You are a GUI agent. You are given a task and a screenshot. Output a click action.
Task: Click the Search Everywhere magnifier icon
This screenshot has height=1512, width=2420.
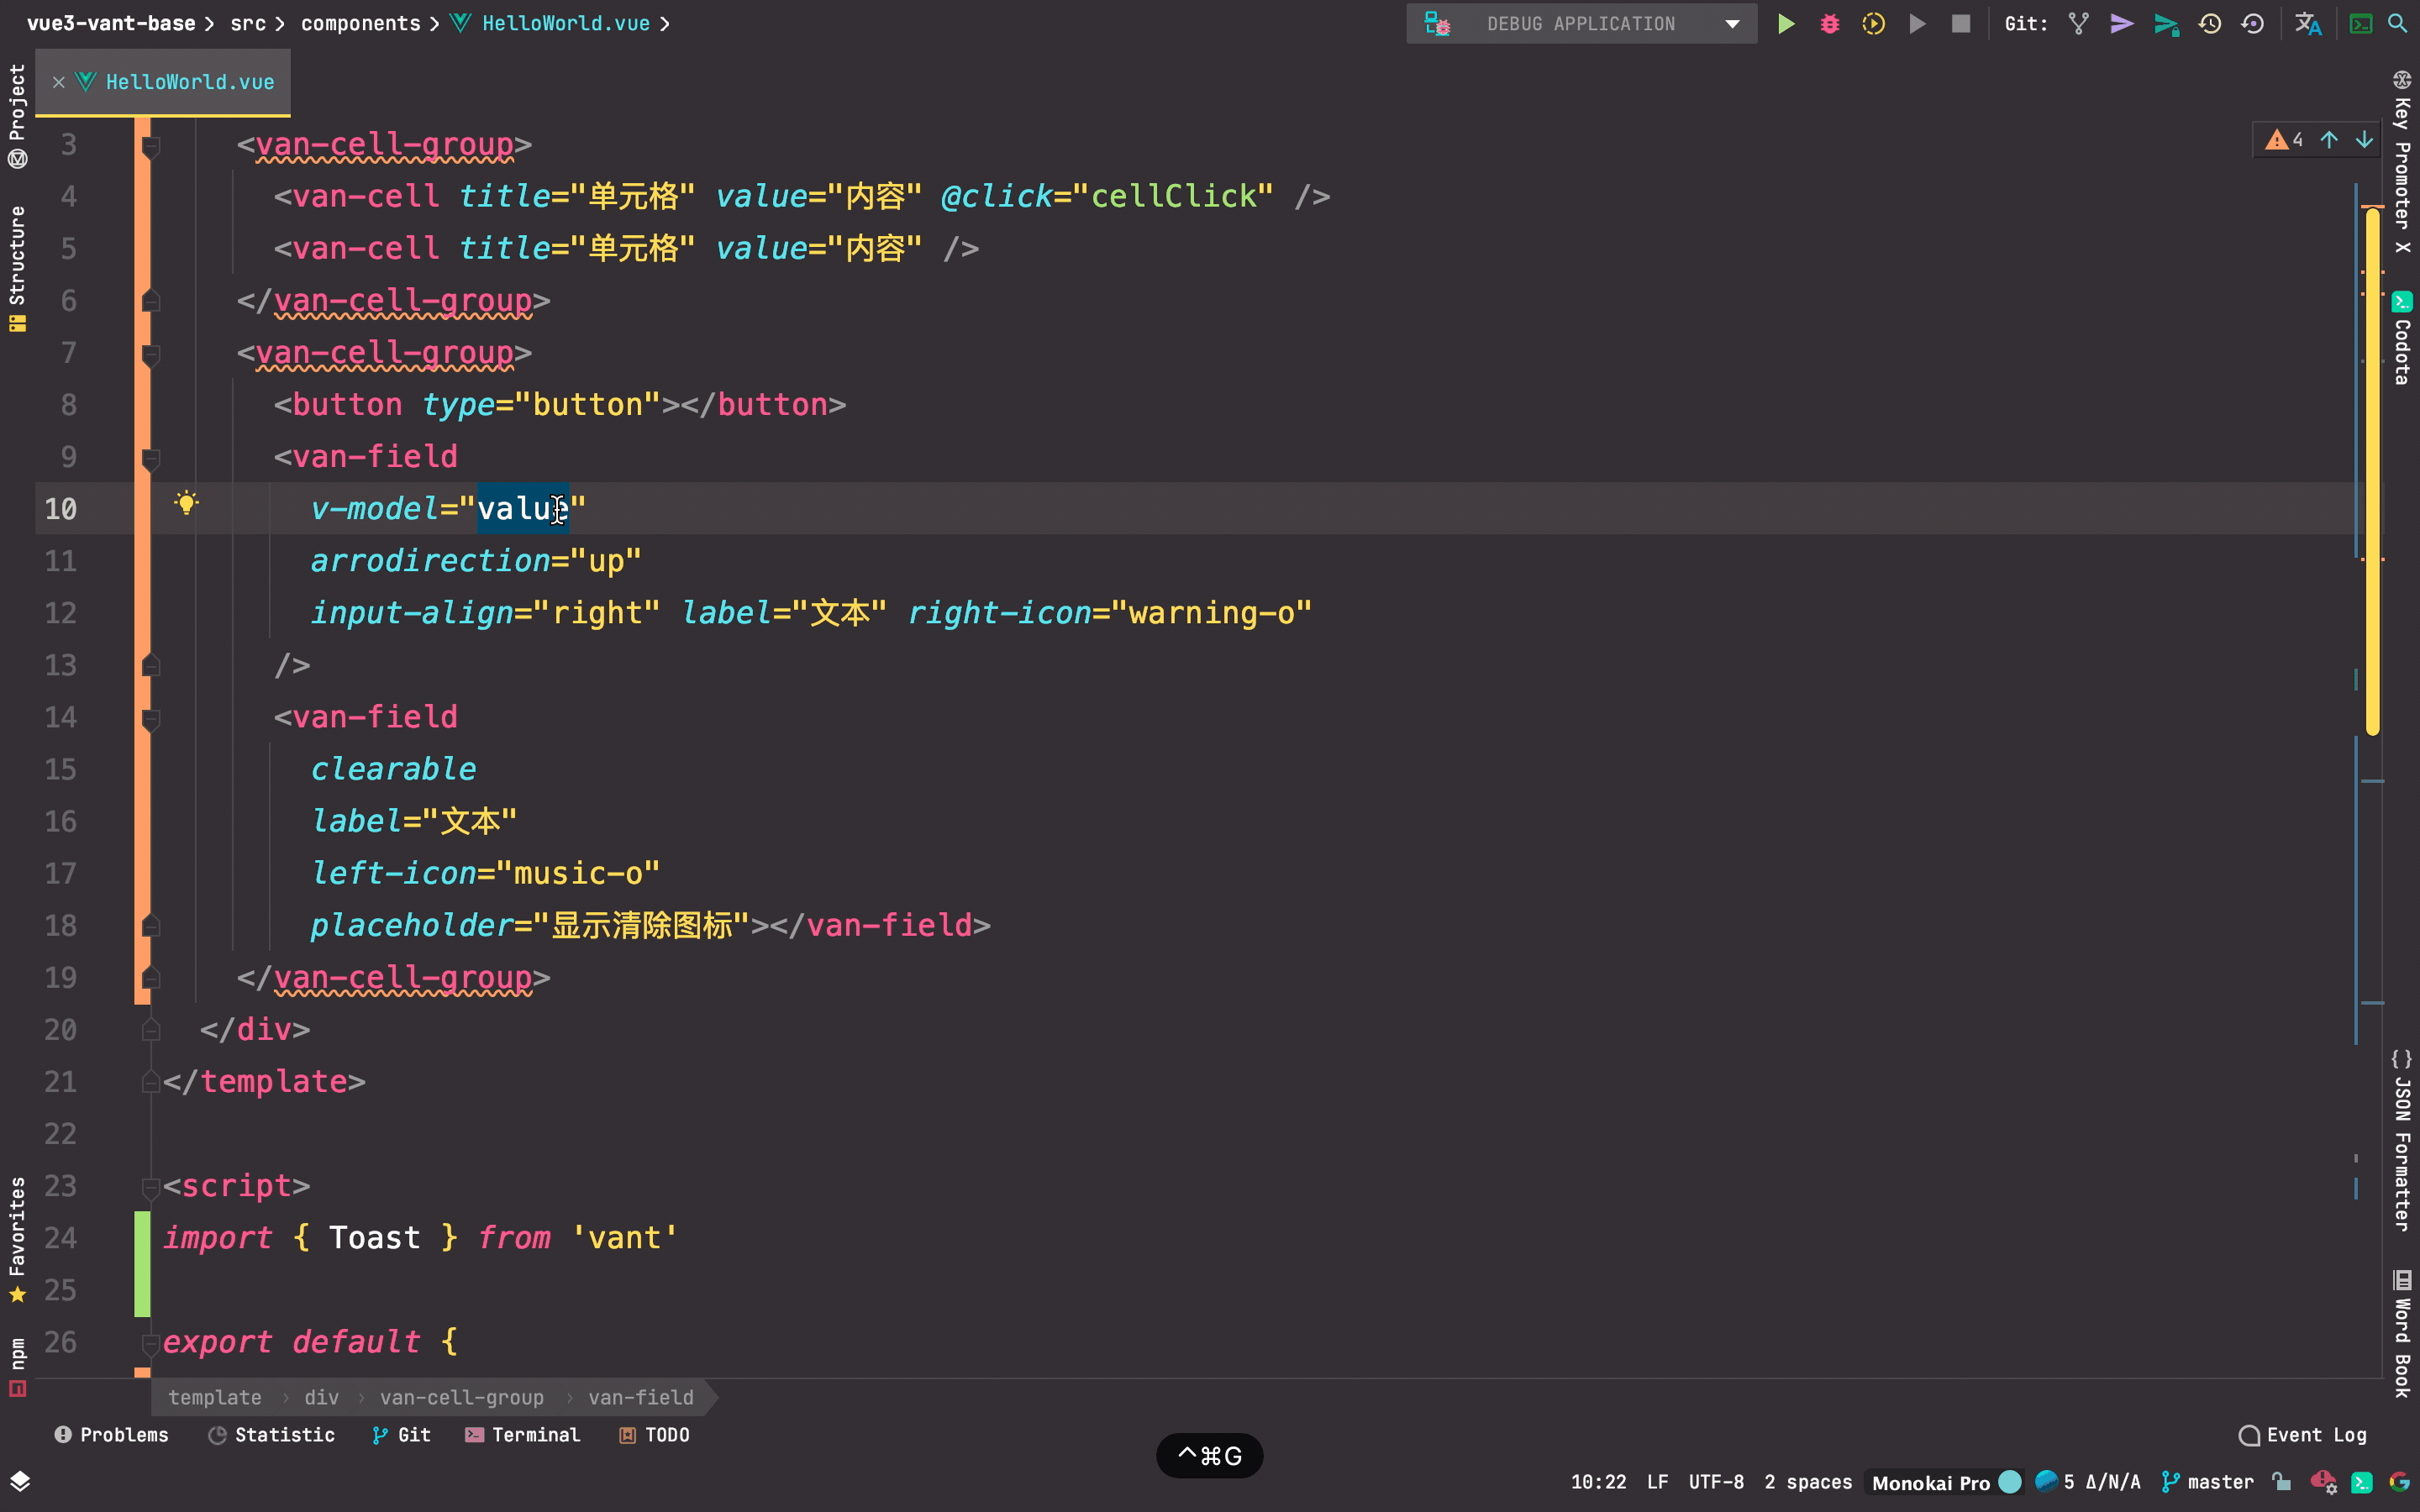(x=2397, y=24)
